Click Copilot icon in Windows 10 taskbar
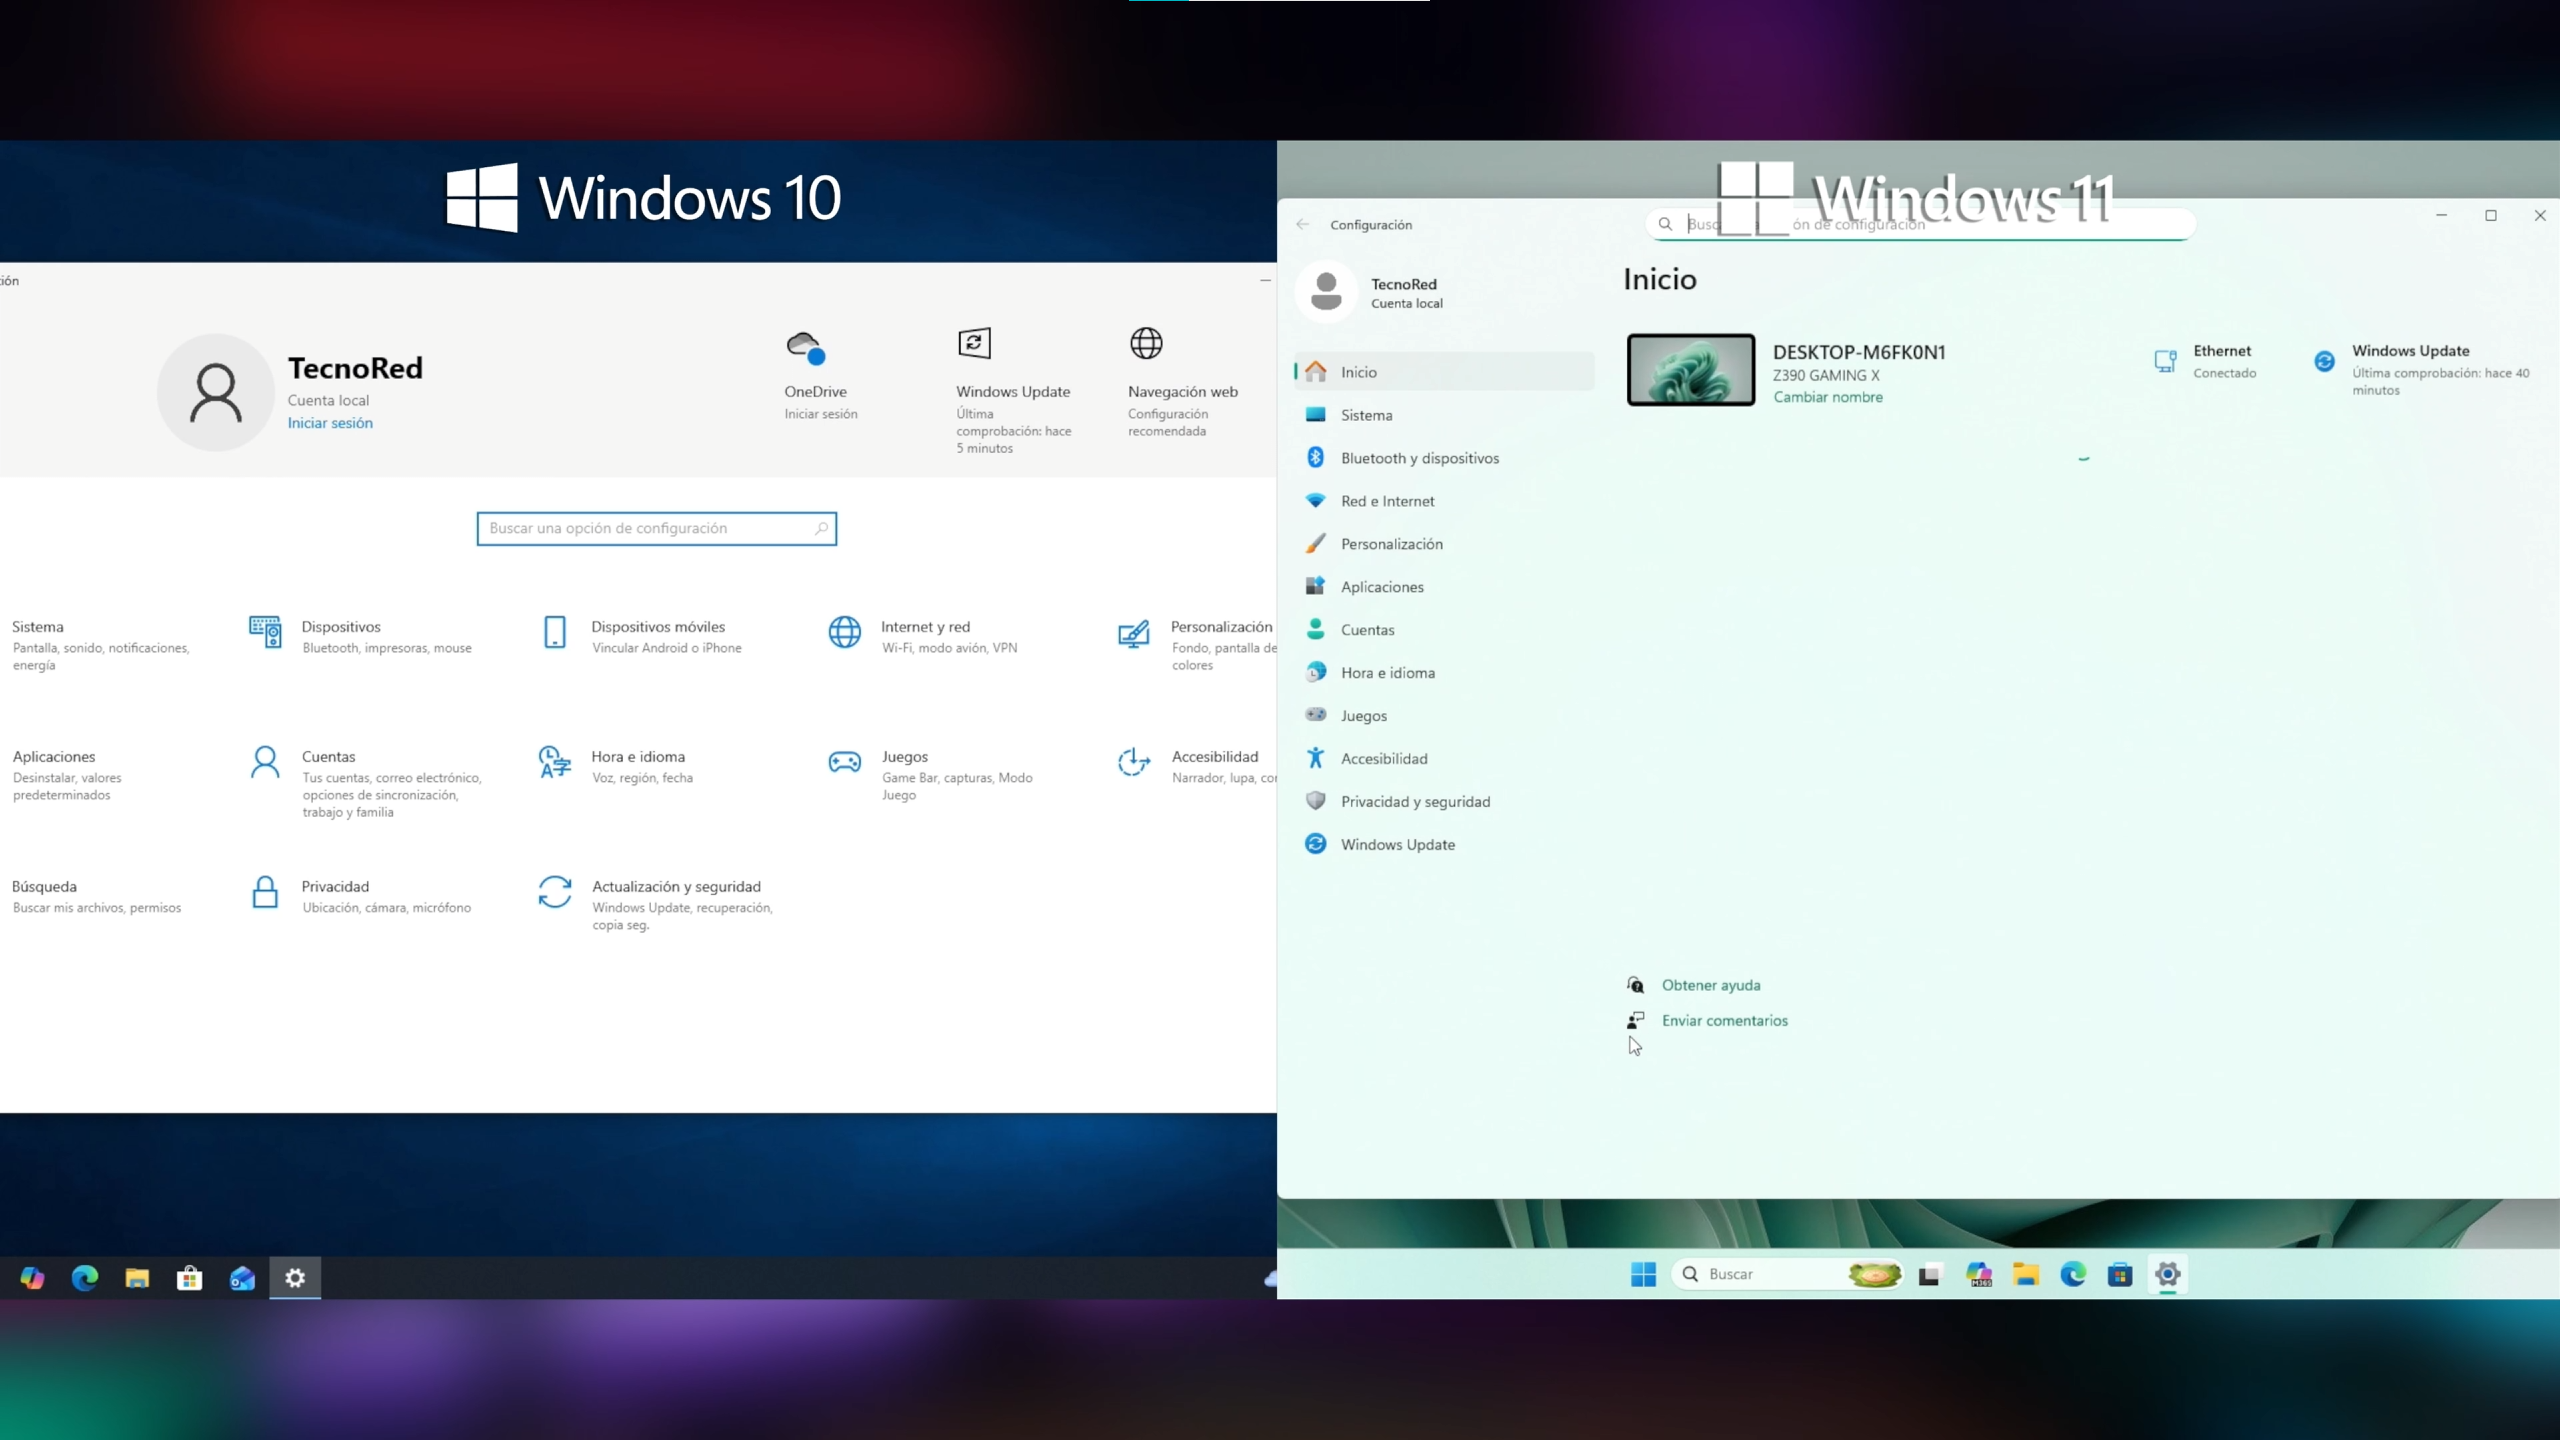This screenshot has height=1440, width=2560. [x=32, y=1277]
